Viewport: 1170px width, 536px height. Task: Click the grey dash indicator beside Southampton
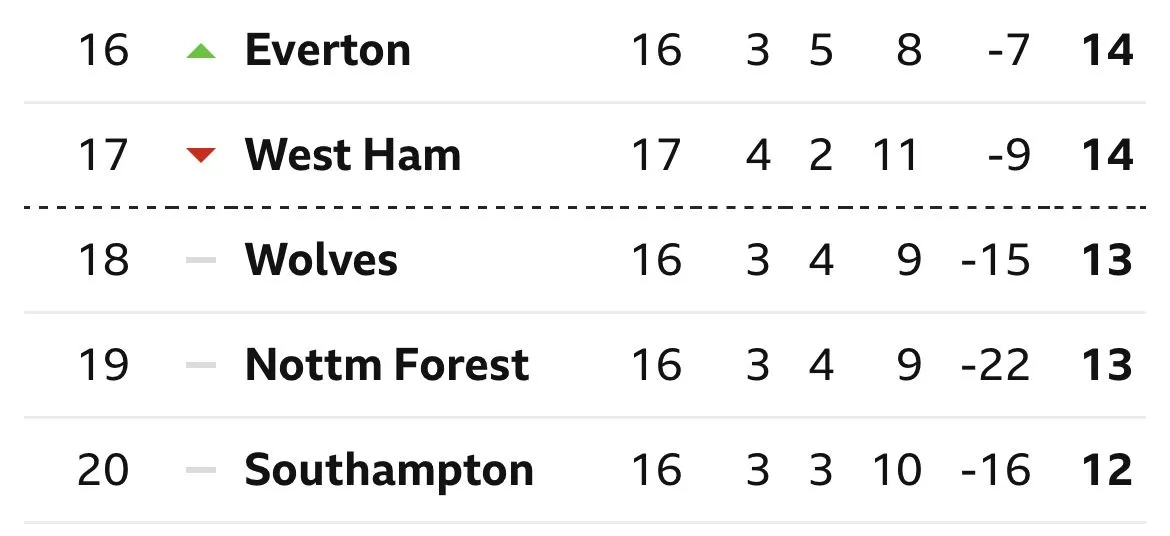pyautogui.click(x=201, y=470)
